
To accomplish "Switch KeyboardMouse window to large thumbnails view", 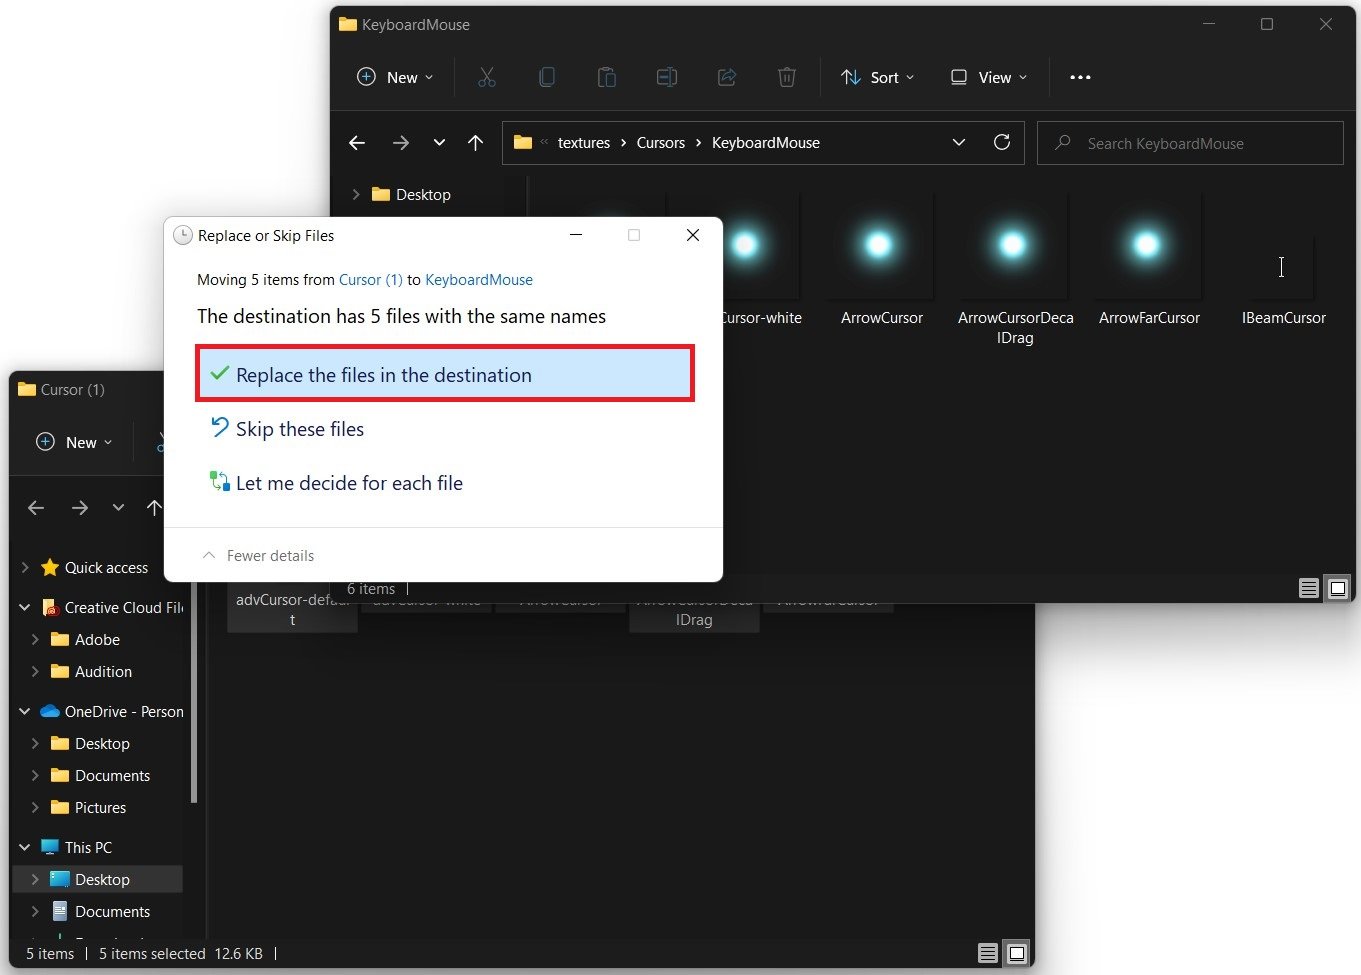I will tap(1338, 588).
